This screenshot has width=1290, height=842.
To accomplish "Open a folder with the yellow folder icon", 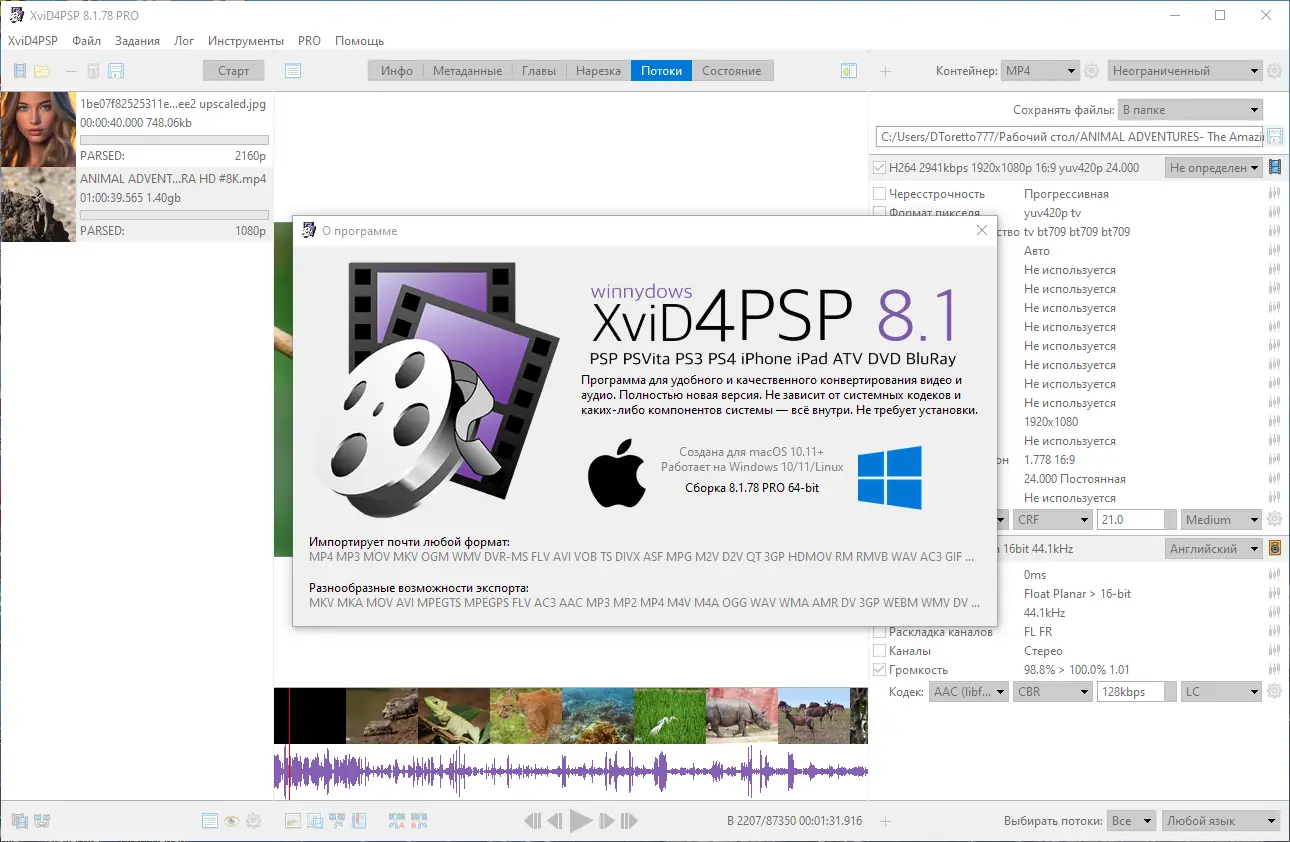I will 42,71.
